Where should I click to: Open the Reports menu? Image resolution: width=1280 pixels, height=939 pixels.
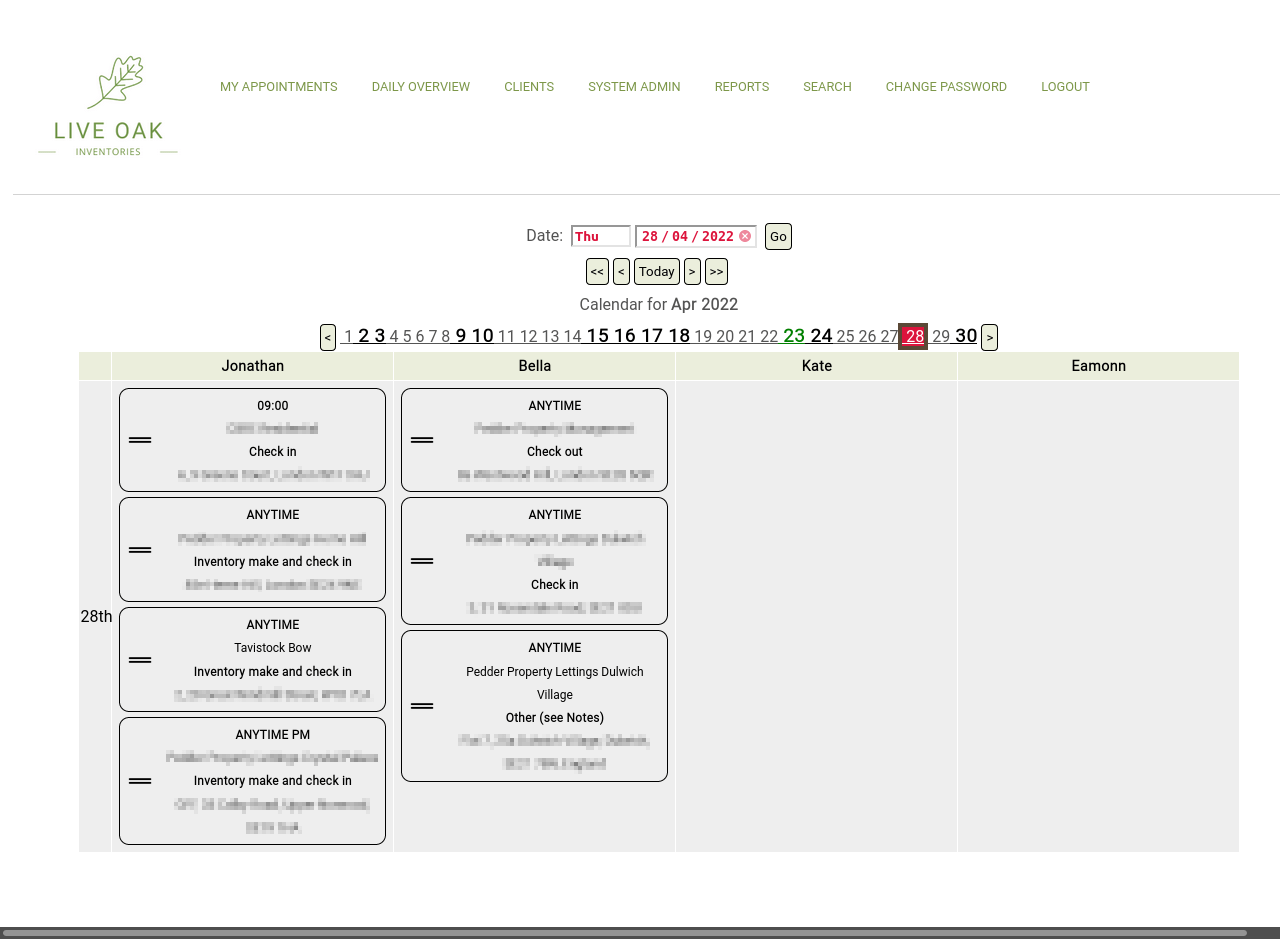(x=742, y=87)
